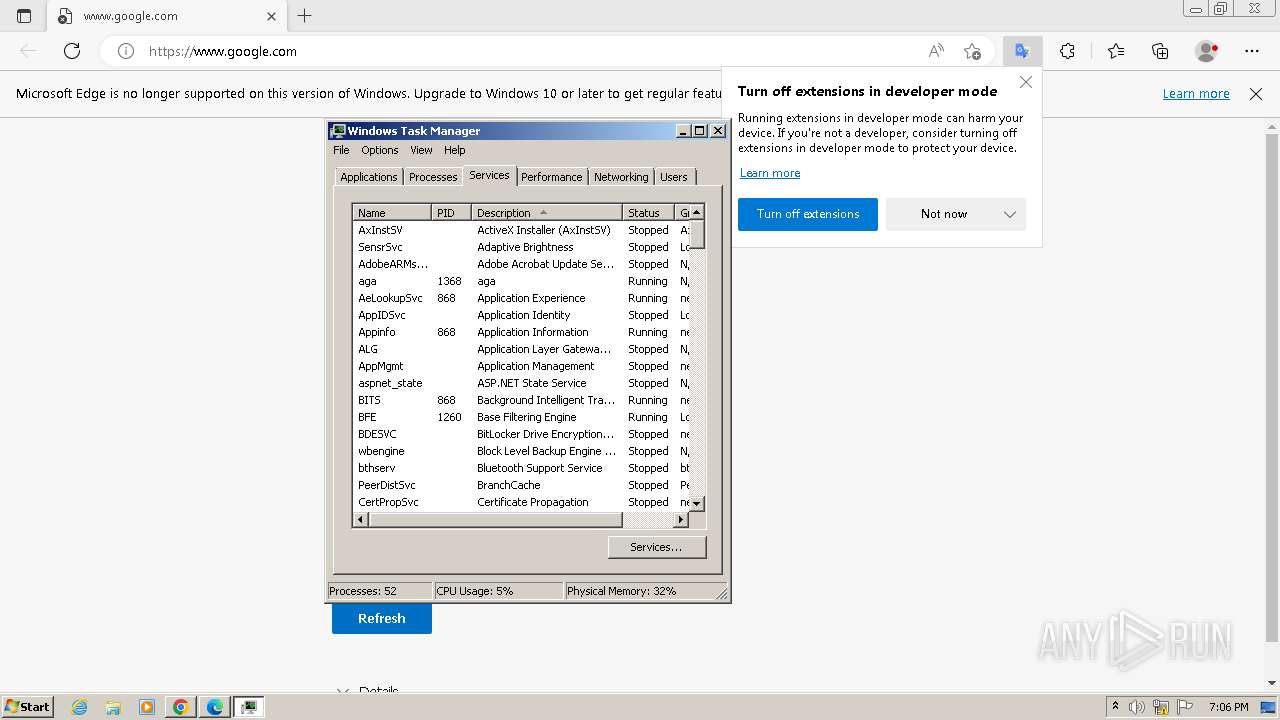Open a new browser tab

click(305, 16)
